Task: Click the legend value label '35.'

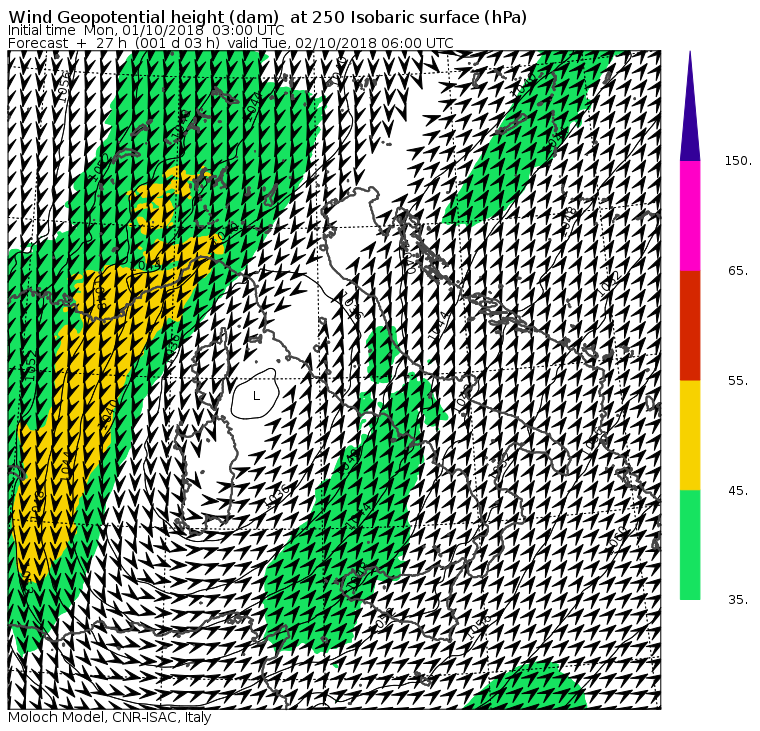Action: (x=738, y=600)
